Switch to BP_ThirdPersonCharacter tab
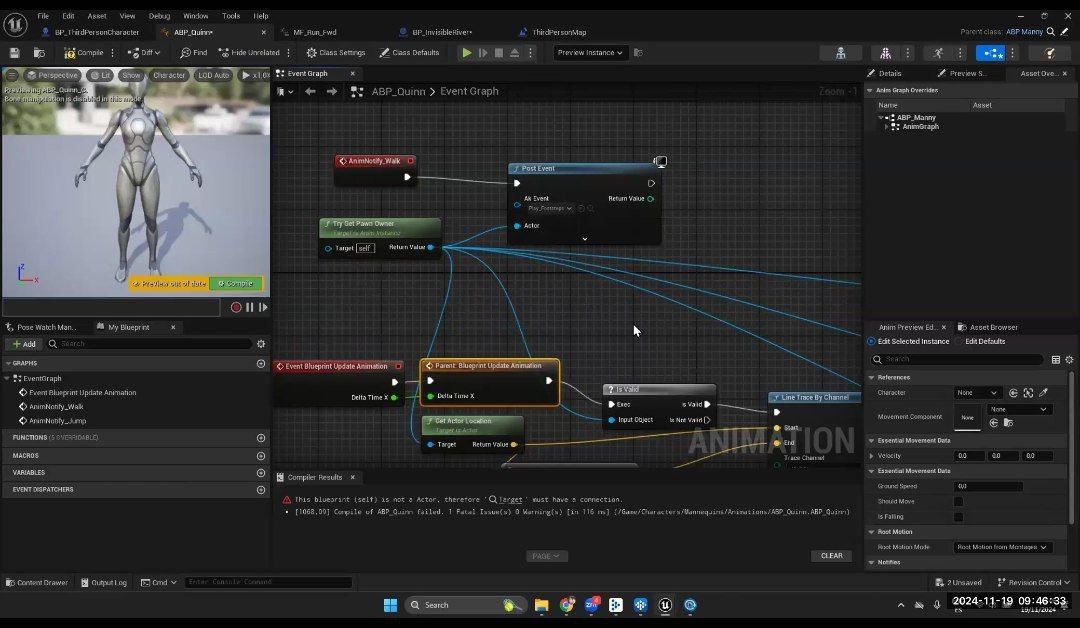 [96, 32]
